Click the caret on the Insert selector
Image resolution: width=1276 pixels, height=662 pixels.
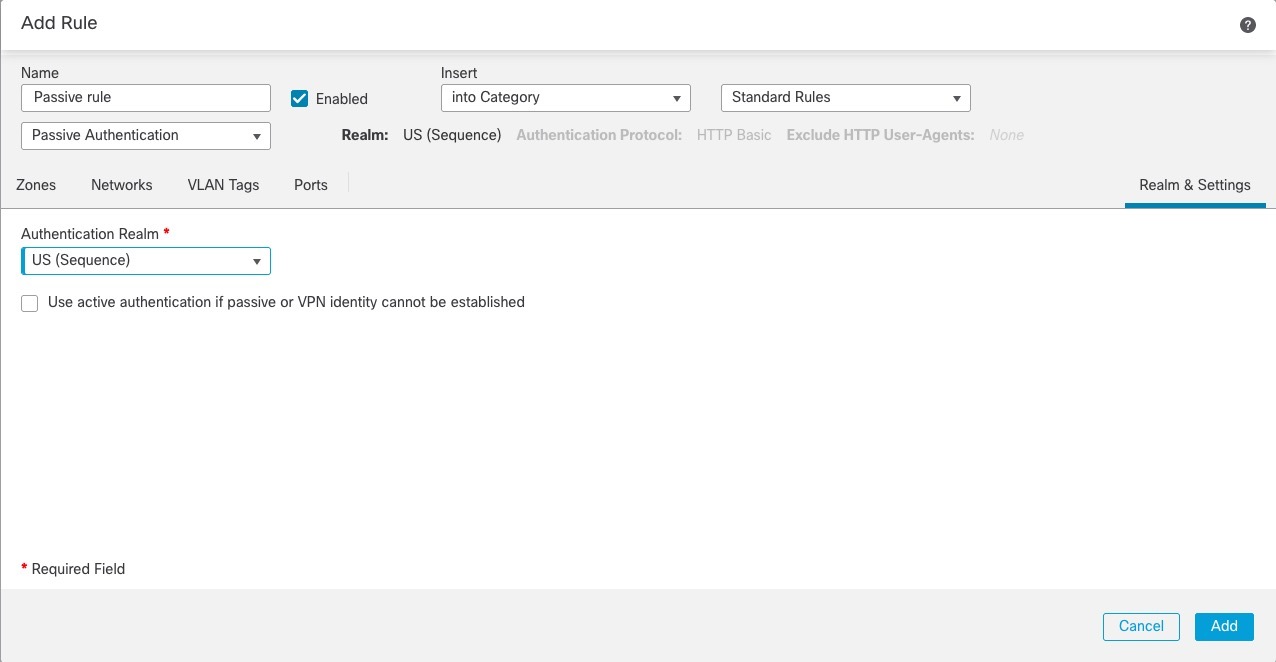pyautogui.click(x=678, y=98)
